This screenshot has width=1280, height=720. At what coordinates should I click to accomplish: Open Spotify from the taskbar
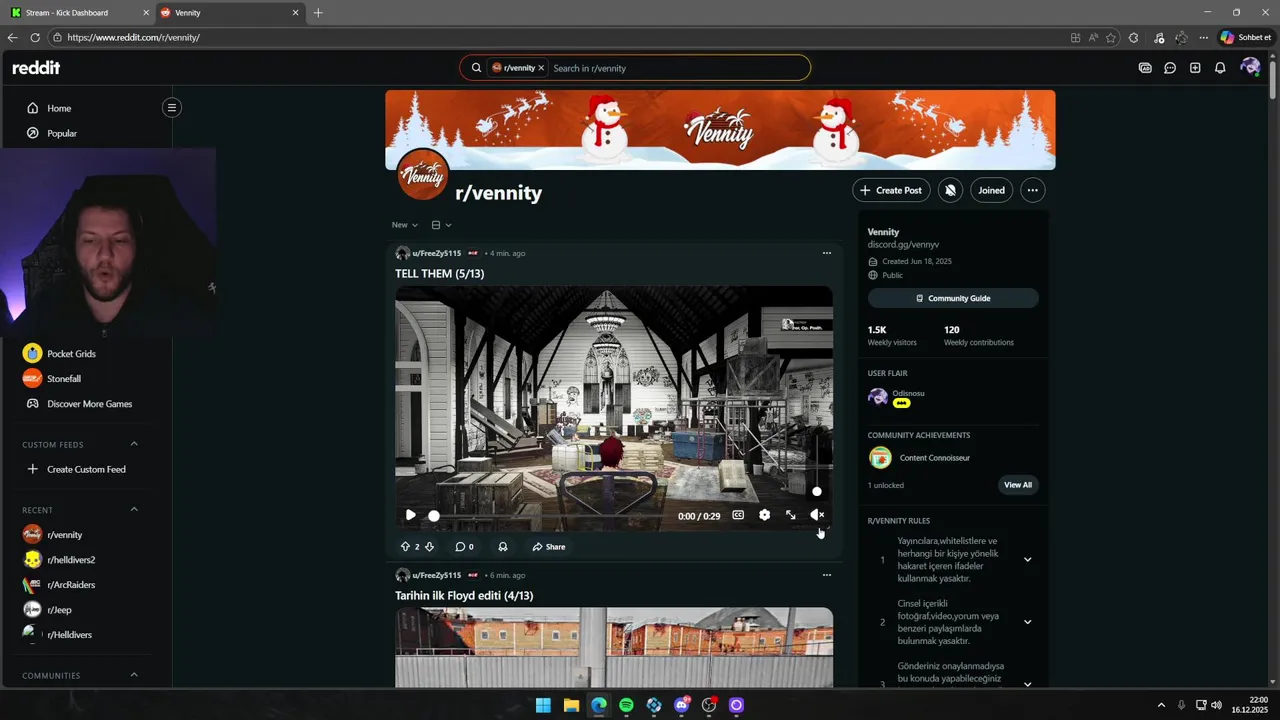626,705
